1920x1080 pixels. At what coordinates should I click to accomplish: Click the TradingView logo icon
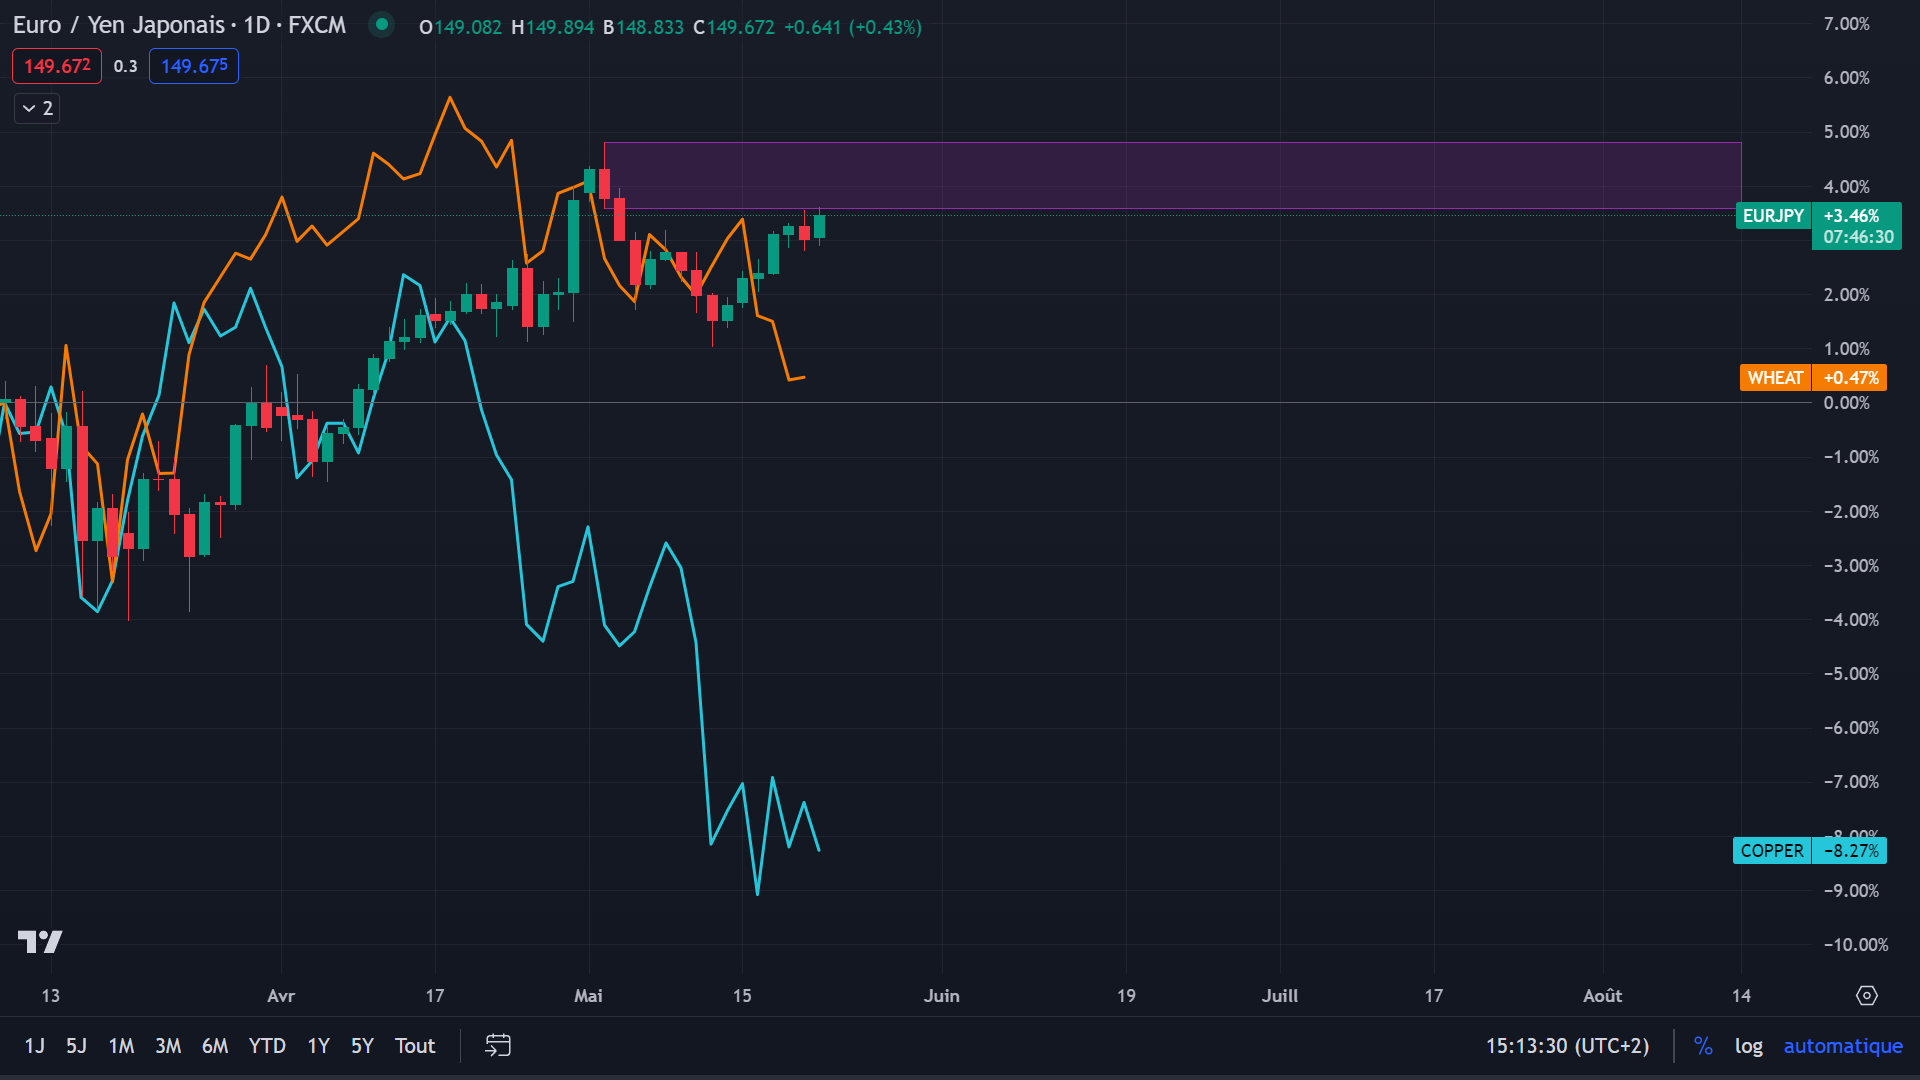40,941
